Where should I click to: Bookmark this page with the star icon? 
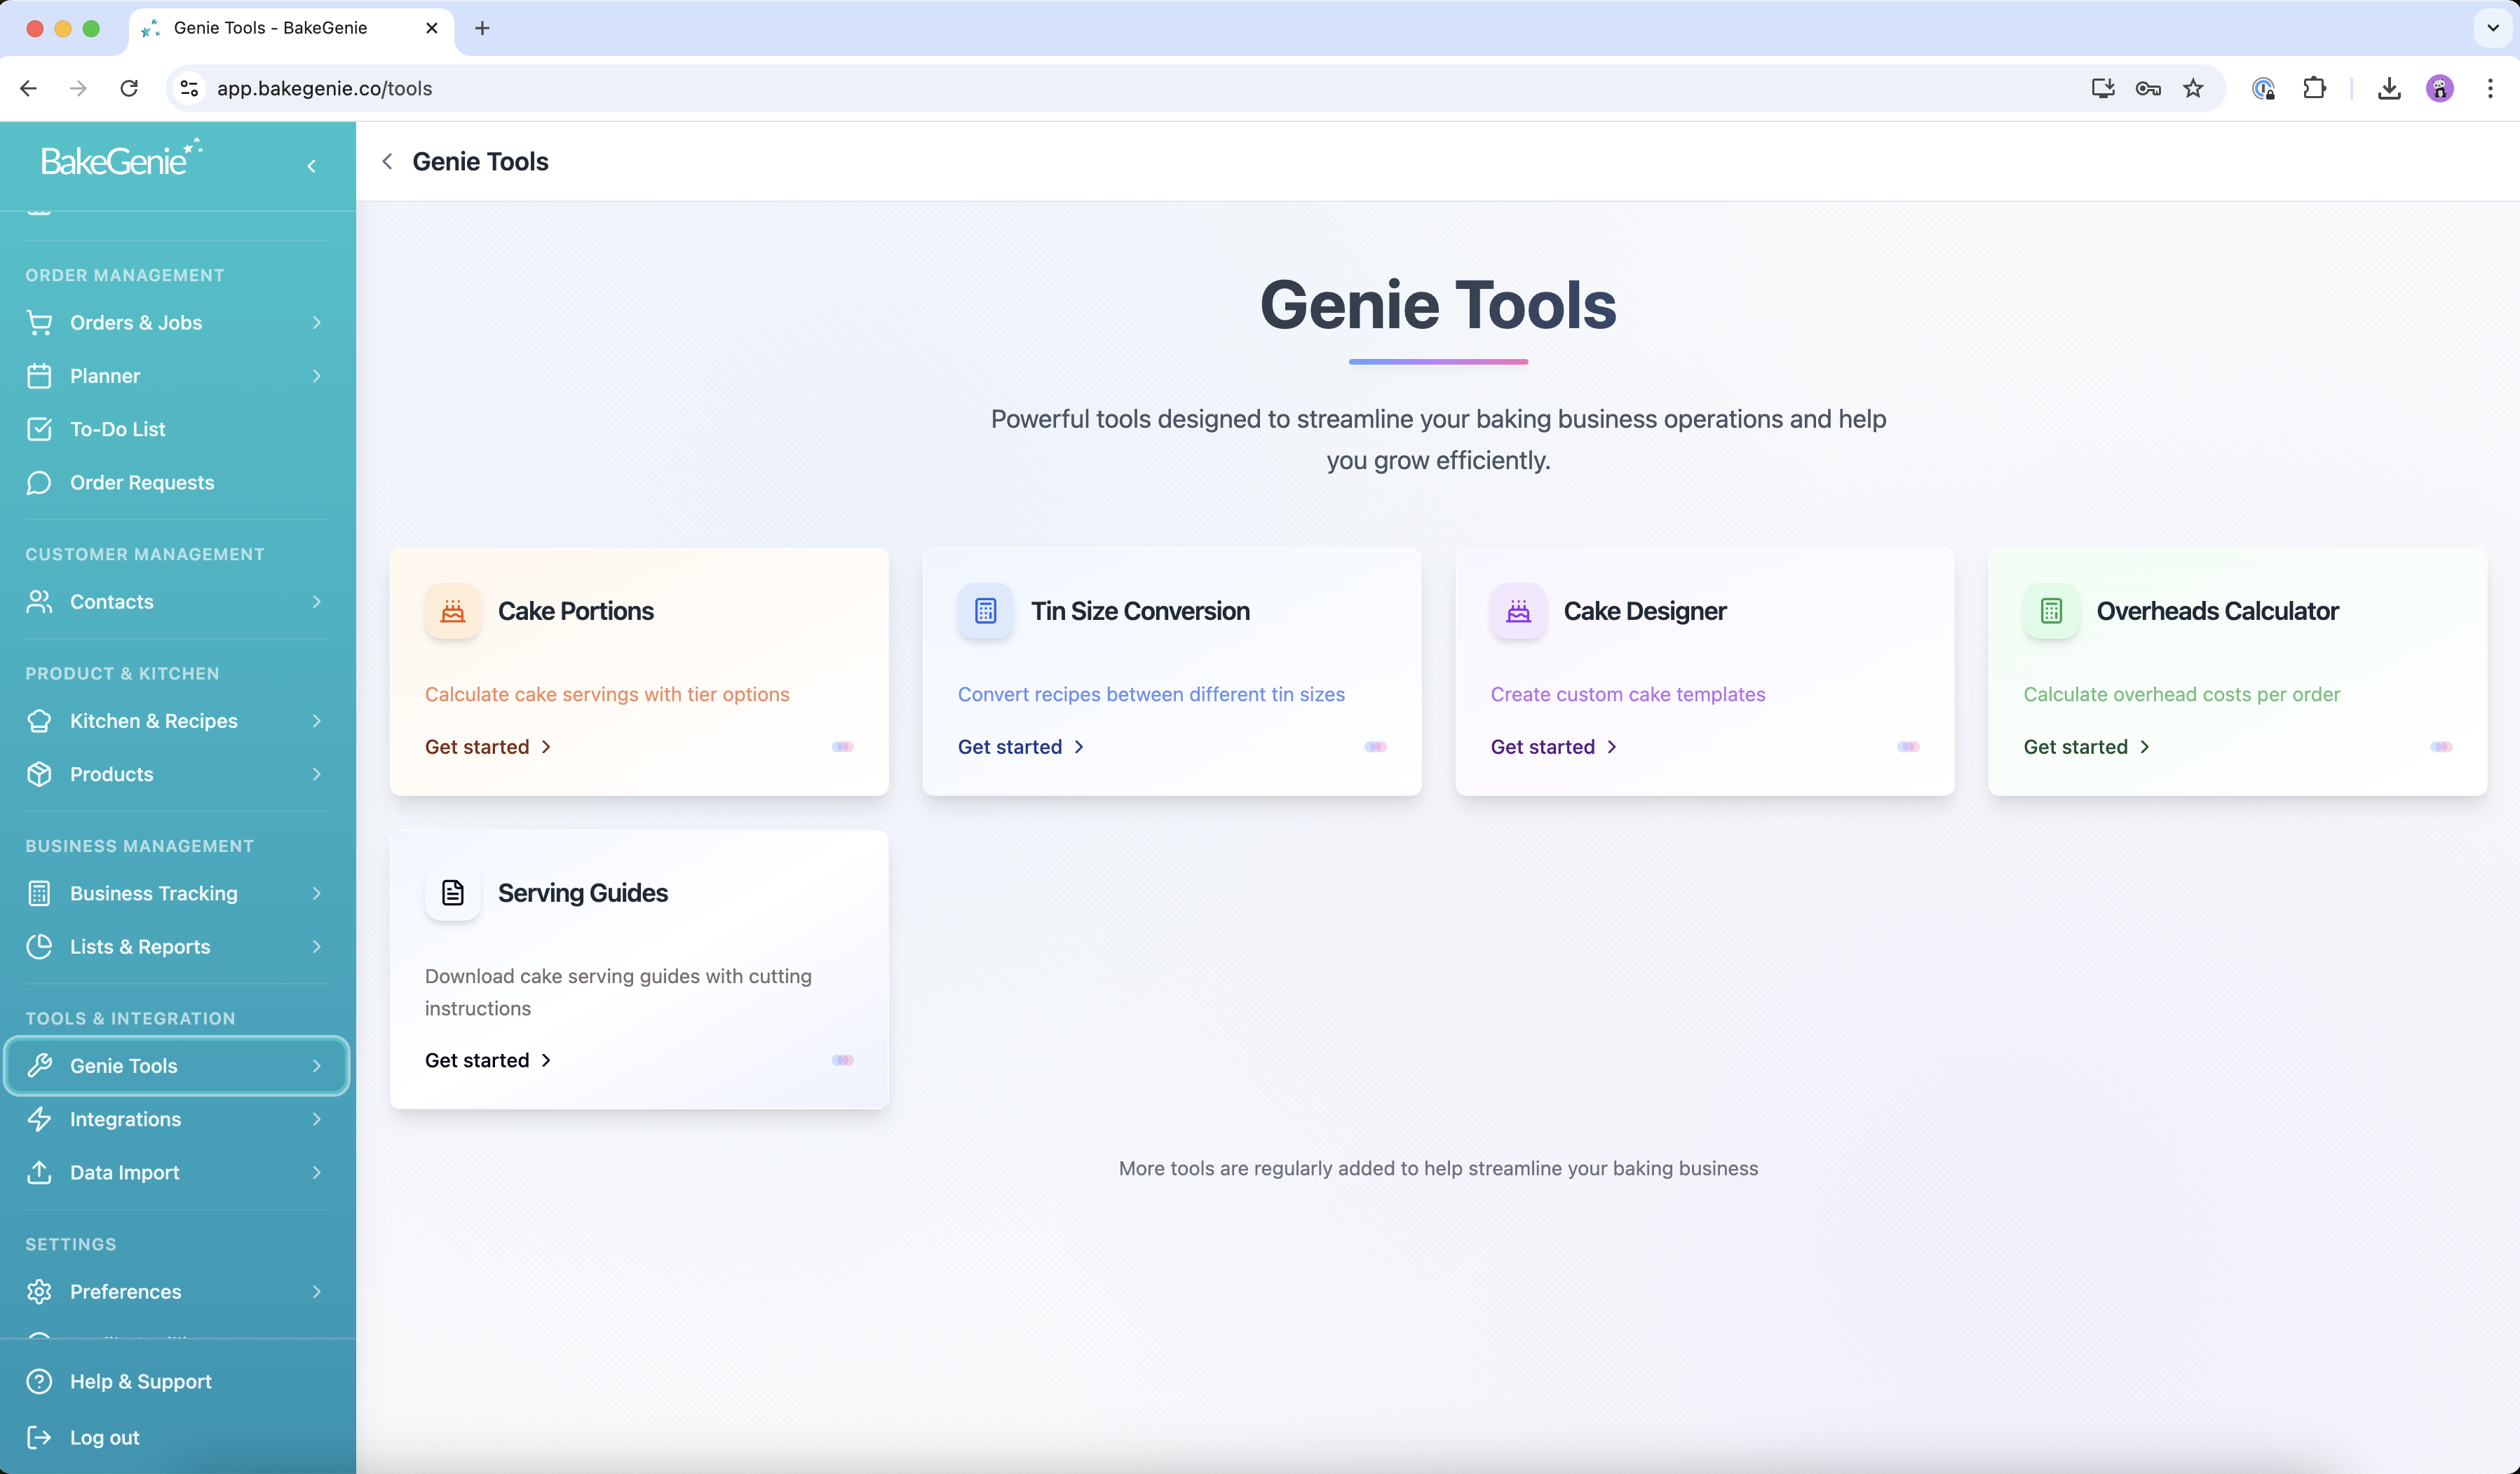click(2193, 88)
